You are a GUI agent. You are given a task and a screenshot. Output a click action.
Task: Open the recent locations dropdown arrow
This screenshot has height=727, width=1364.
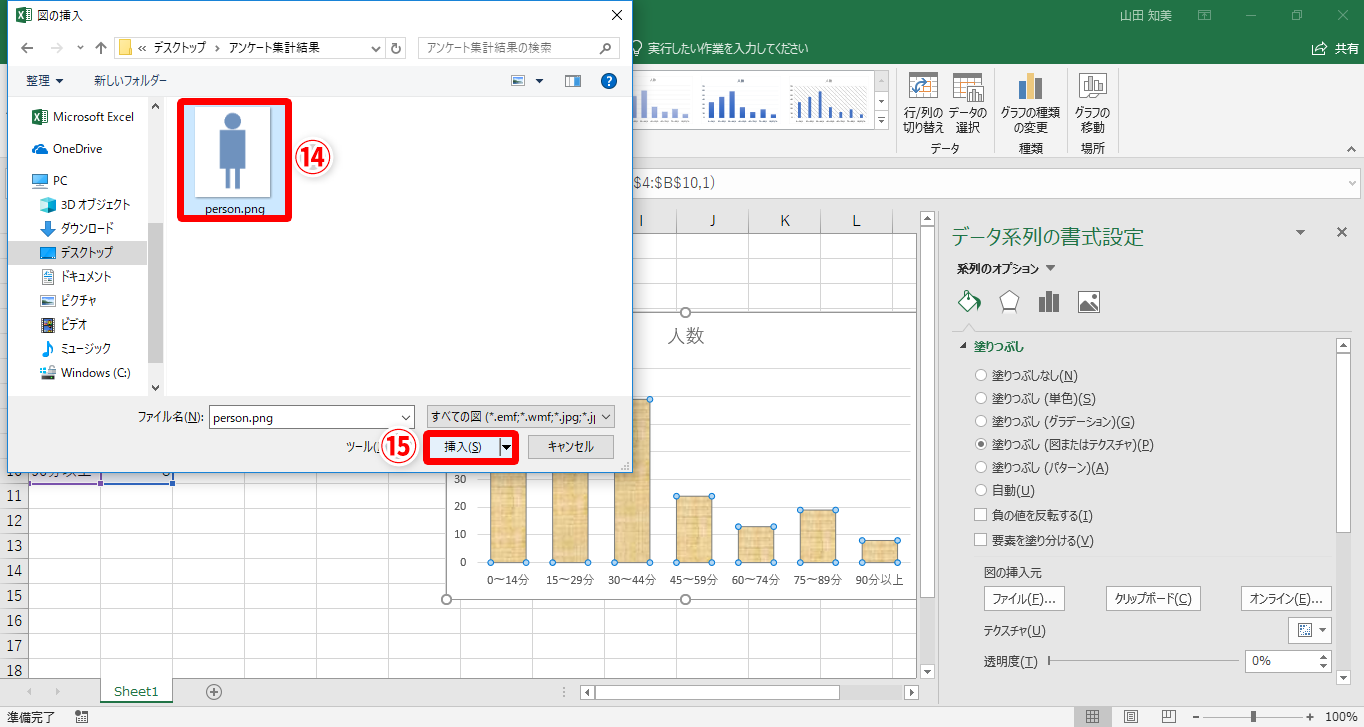point(80,48)
